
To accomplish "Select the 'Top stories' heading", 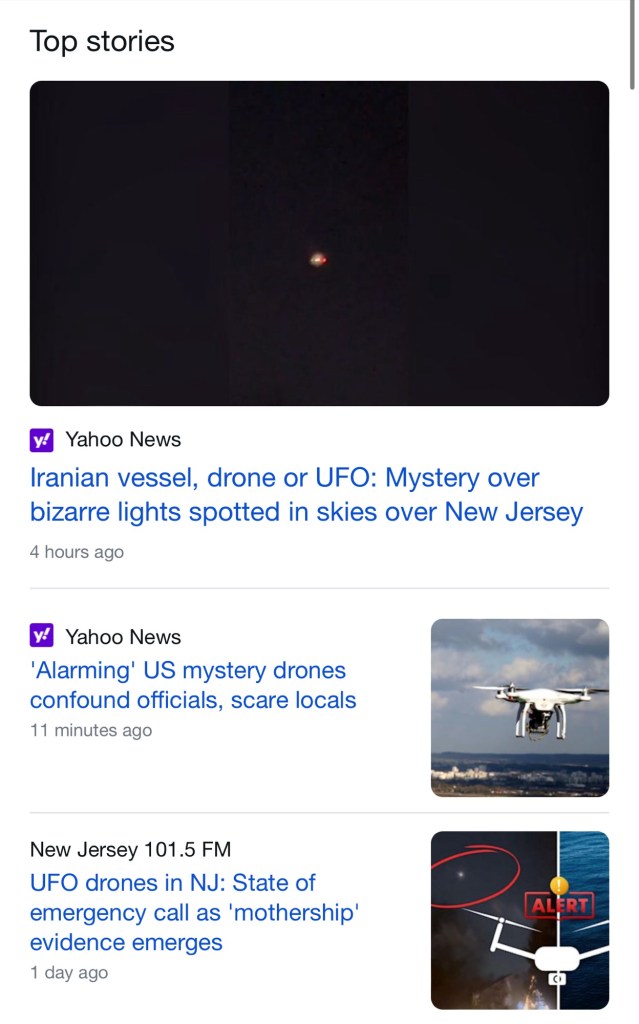I will click(102, 42).
